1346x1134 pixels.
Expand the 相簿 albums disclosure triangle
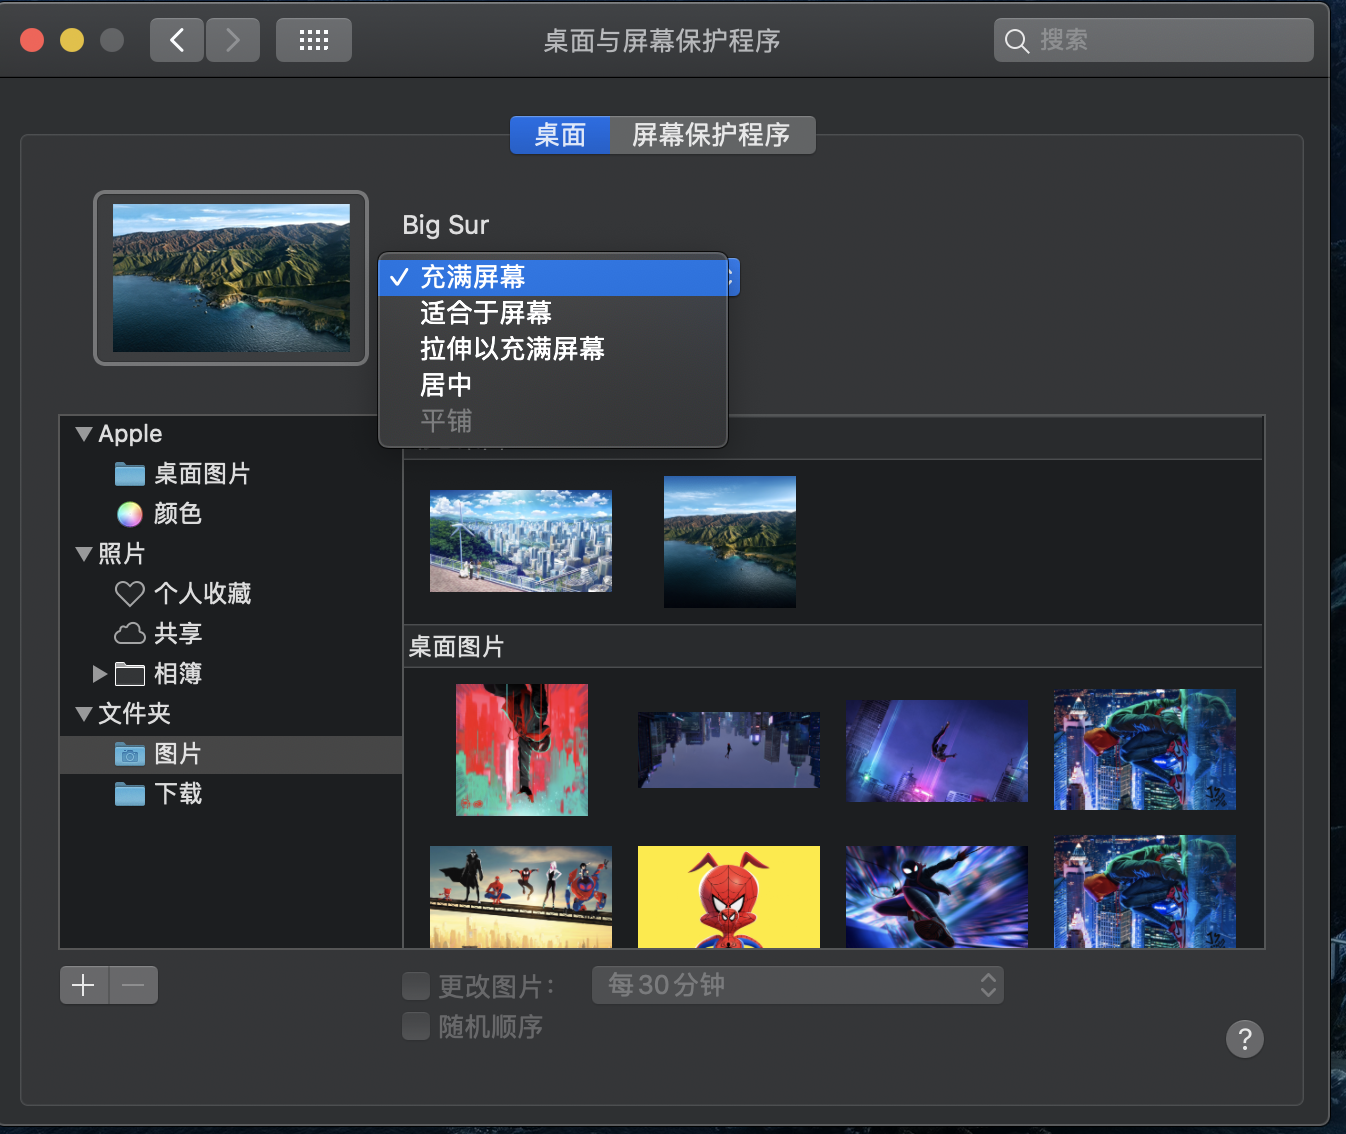point(99,674)
